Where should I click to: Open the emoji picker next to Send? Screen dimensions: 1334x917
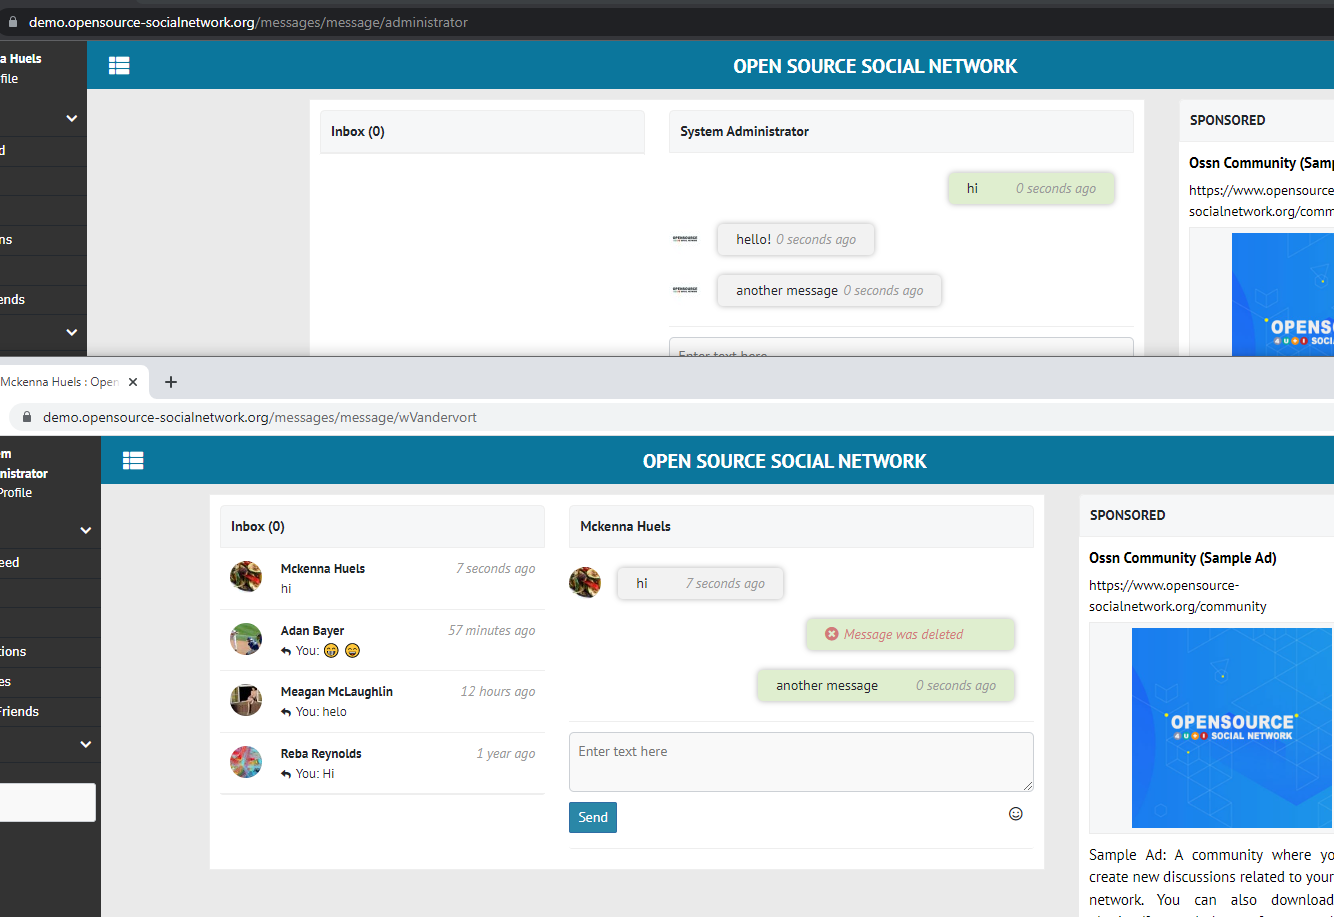(1016, 814)
